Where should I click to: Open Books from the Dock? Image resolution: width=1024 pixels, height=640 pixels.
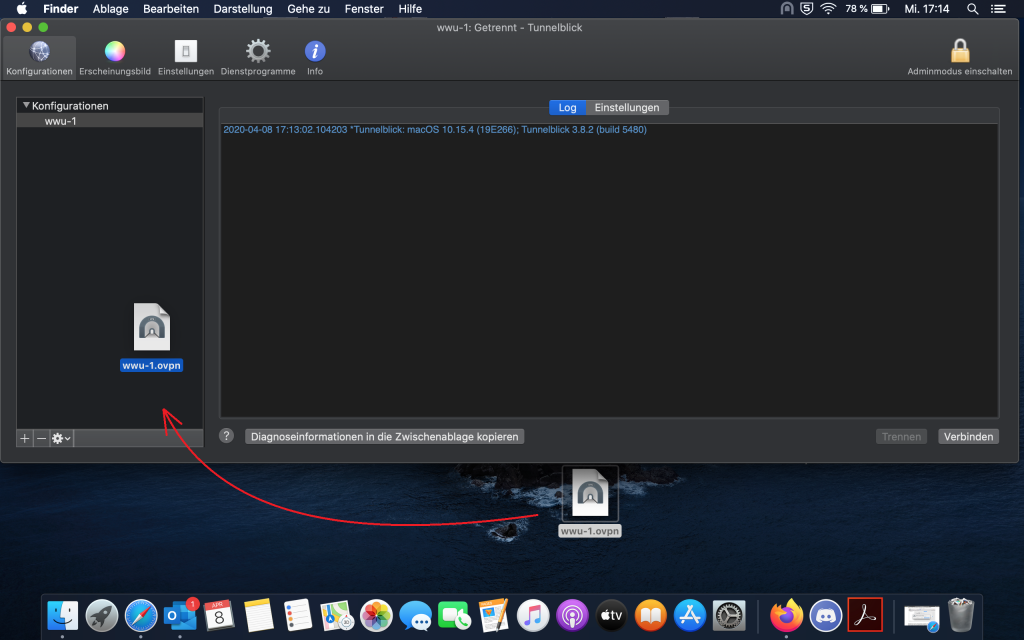click(x=650, y=615)
